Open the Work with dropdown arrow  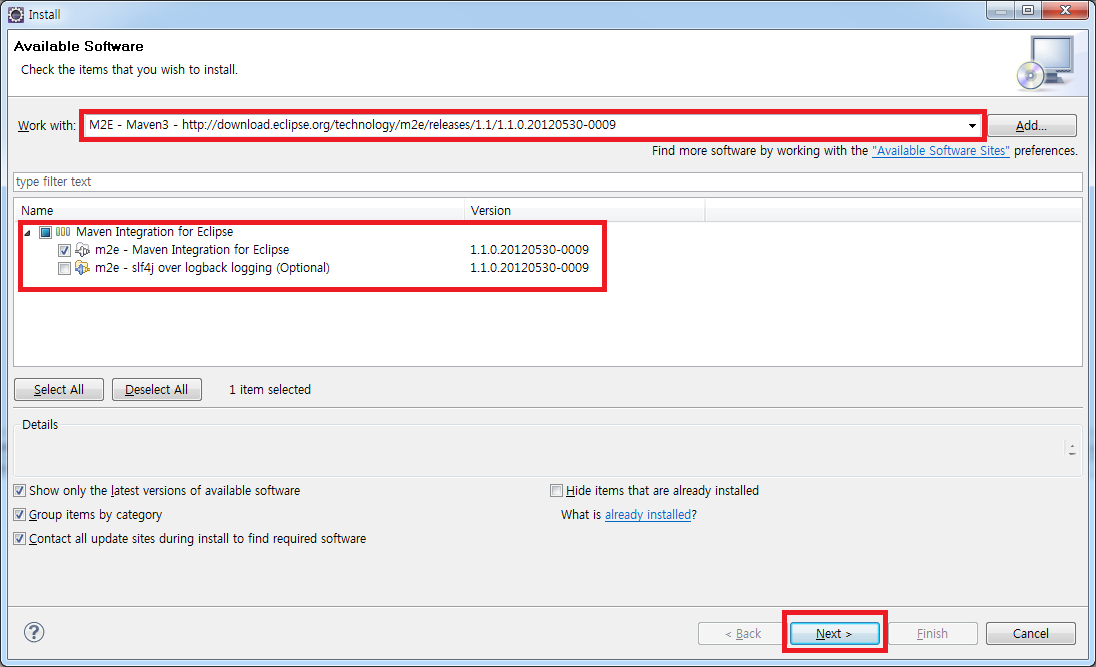[972, 126]
